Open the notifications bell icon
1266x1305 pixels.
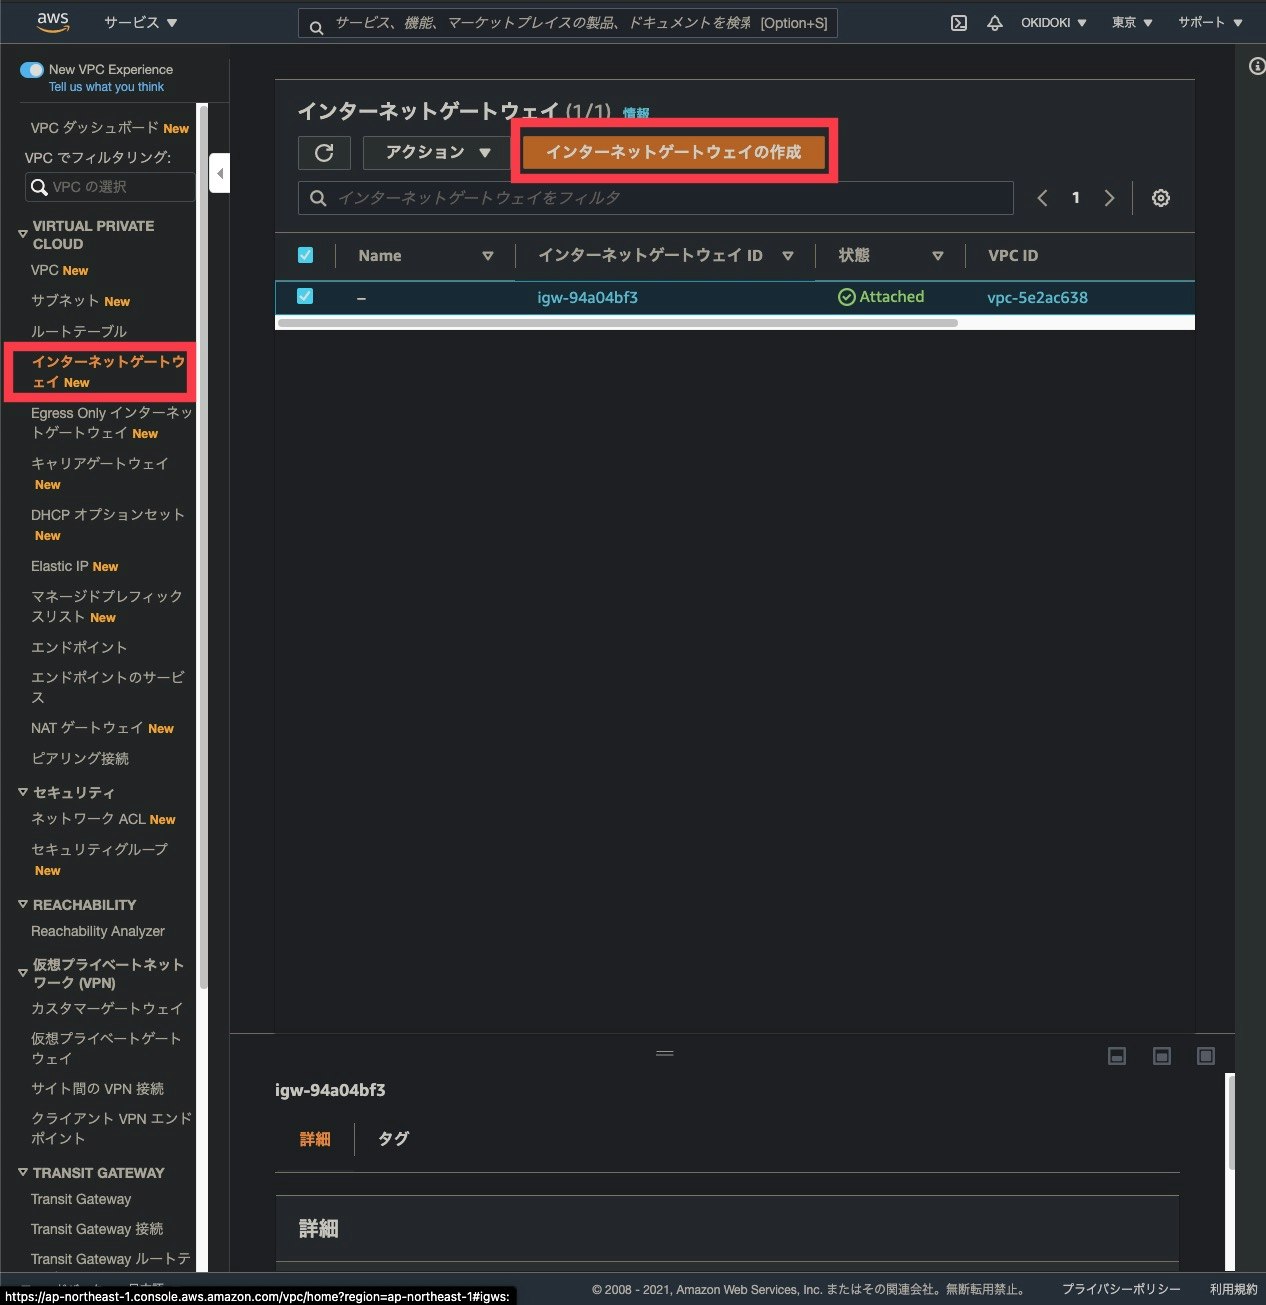pos(994,22)
